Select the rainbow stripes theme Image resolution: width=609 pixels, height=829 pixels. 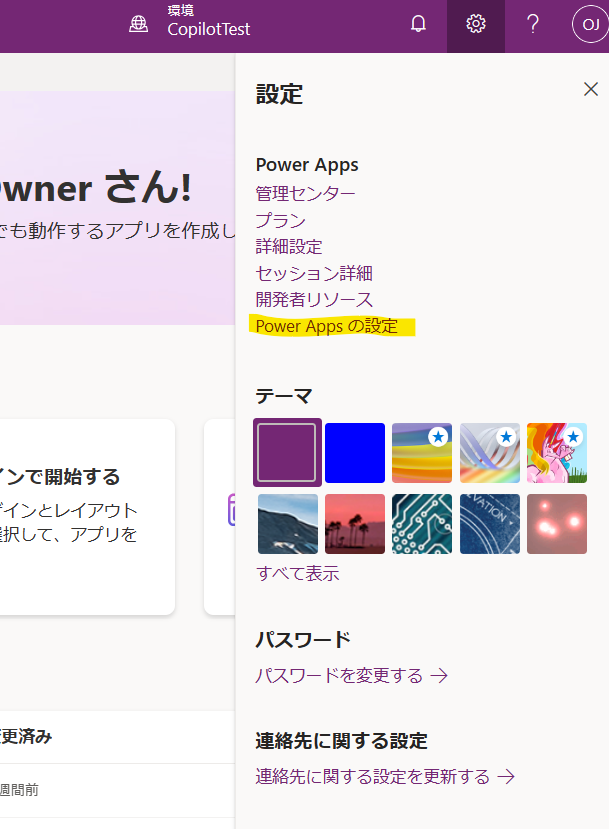click(422, 453)
